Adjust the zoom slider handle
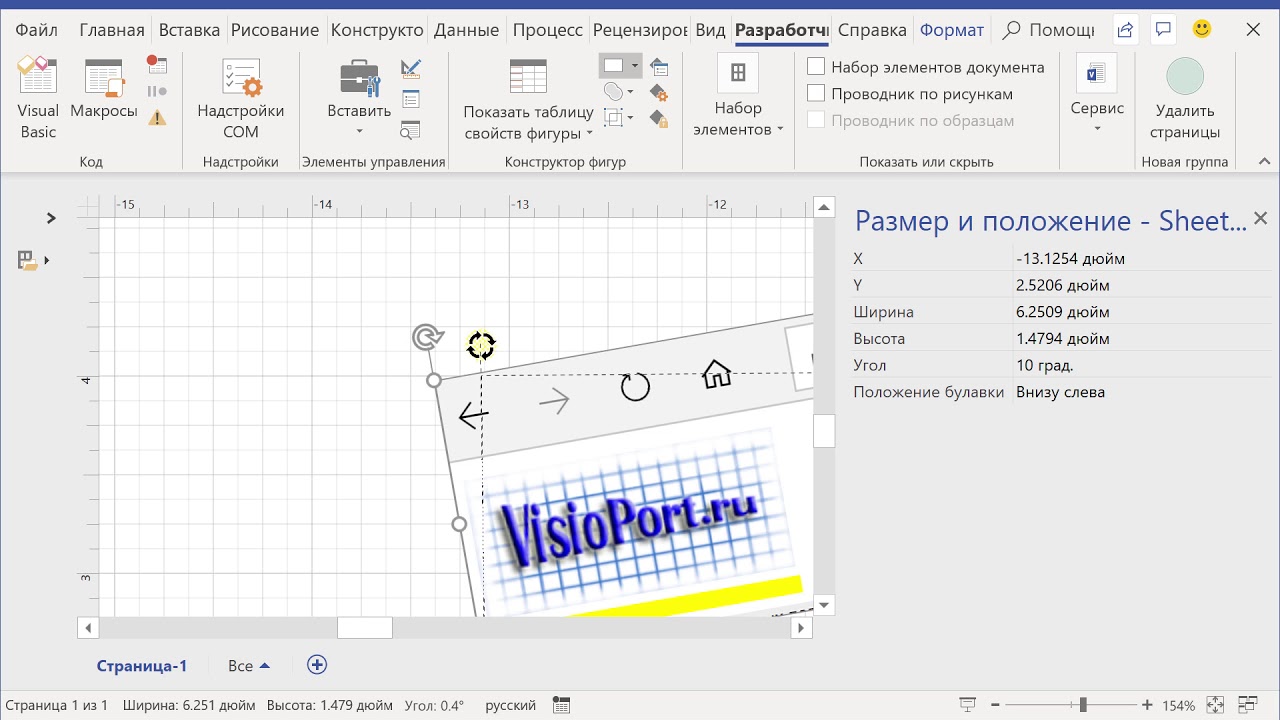Screen dimensions: 1280x720 pos(1082,705)
